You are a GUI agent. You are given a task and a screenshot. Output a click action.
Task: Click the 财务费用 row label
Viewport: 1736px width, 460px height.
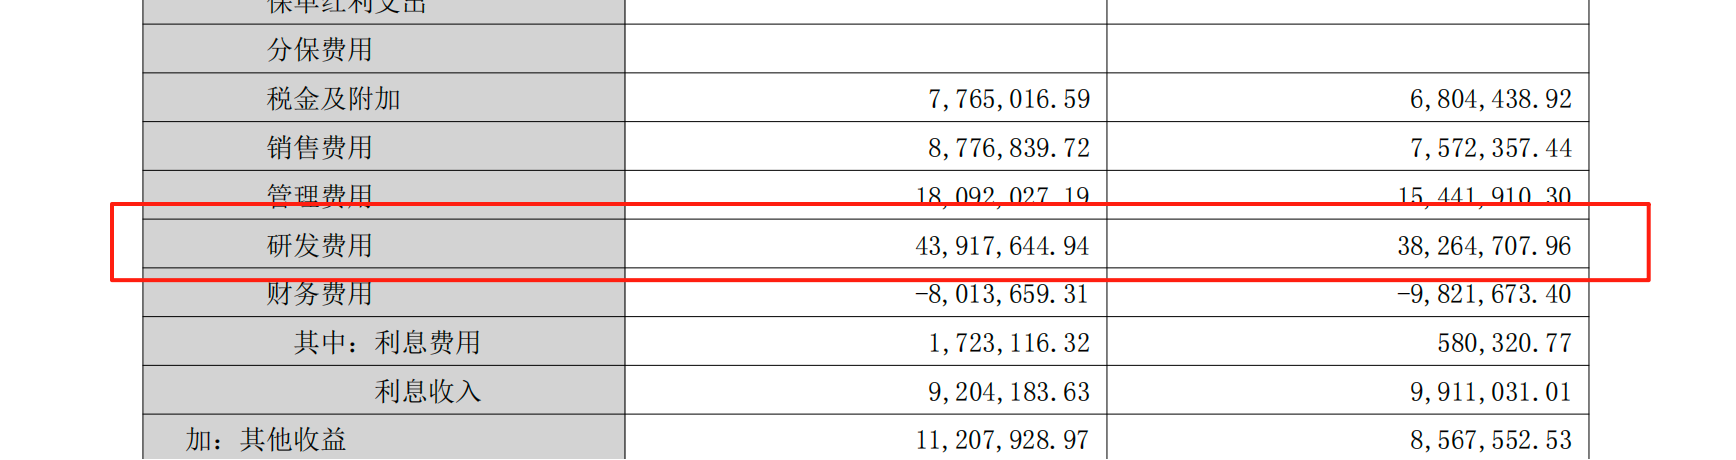(319, 294)
